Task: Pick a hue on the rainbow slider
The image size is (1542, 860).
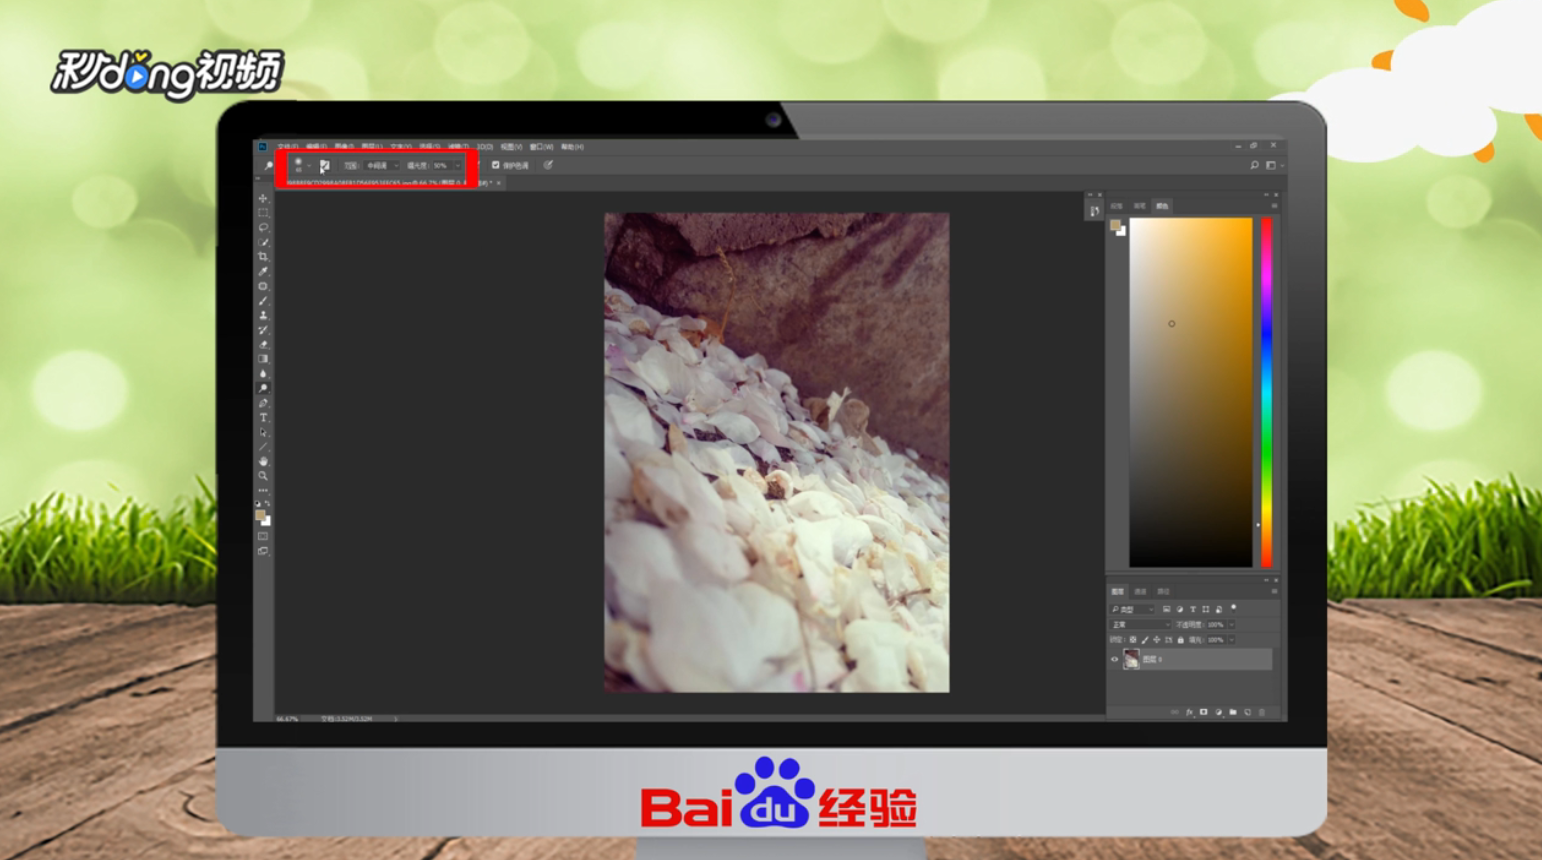Action: tap(1267, 392)
